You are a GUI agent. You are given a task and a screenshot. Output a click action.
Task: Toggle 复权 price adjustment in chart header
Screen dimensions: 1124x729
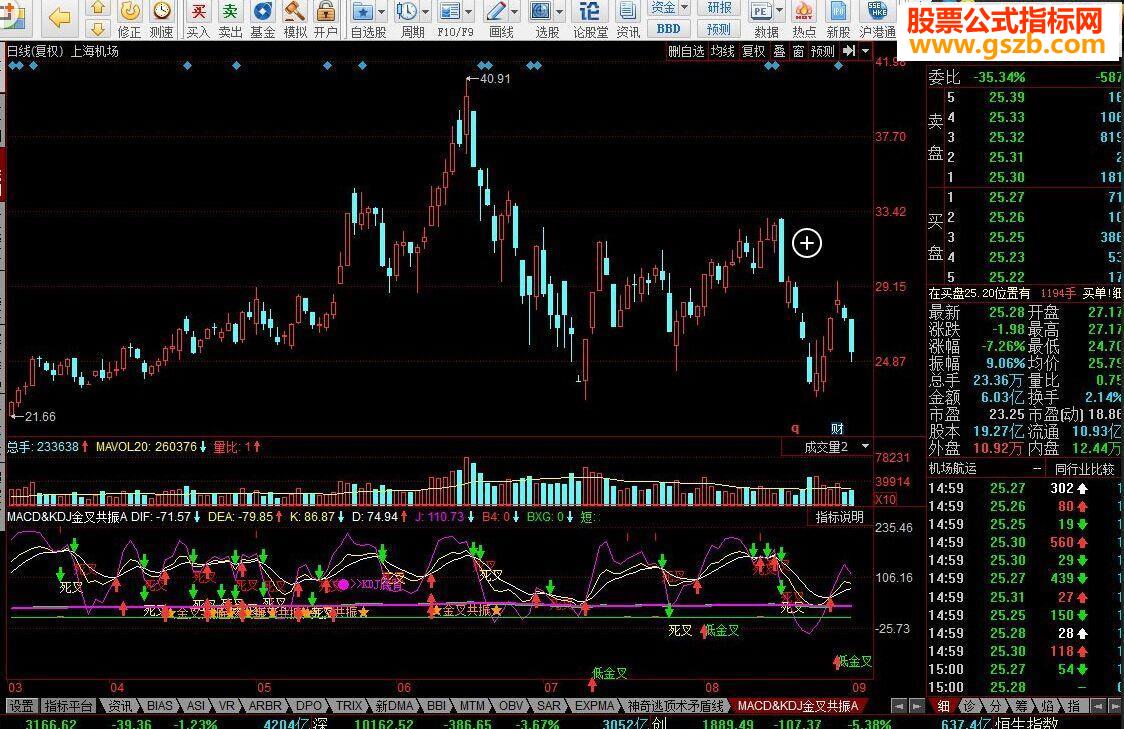click(753, 51)
